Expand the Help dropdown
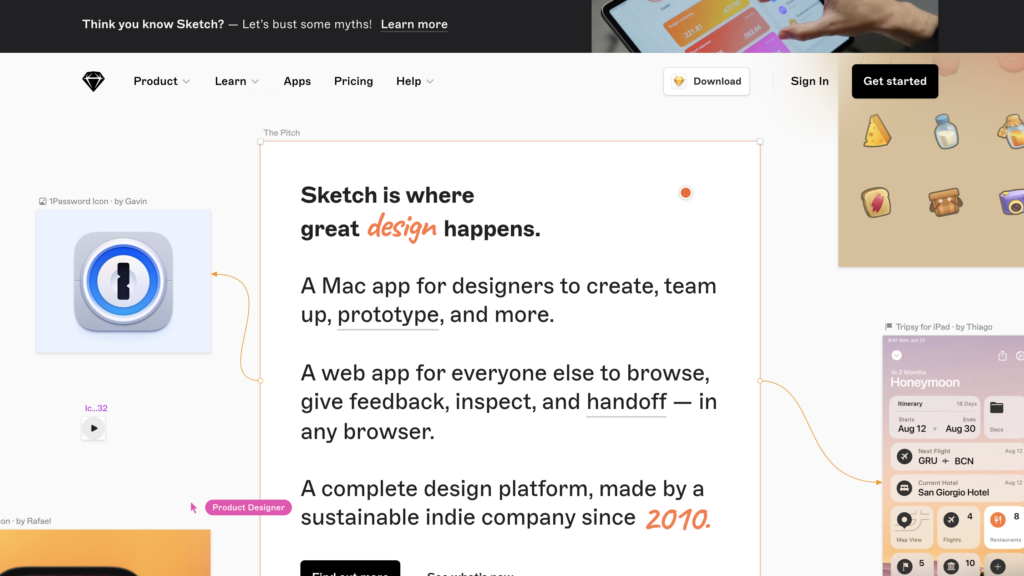Image resolution: width=1024 pixels, height=576 pixels. point(415,81)
